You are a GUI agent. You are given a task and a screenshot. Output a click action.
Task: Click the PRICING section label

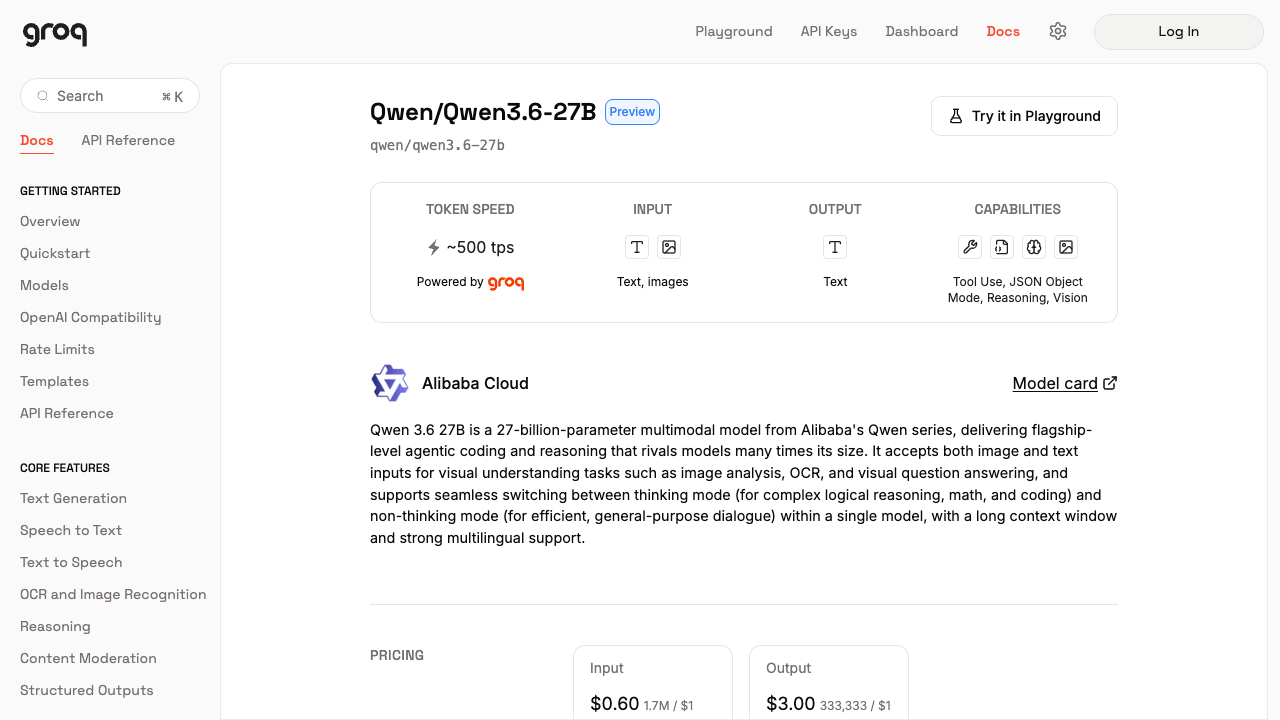coord(397,655)
